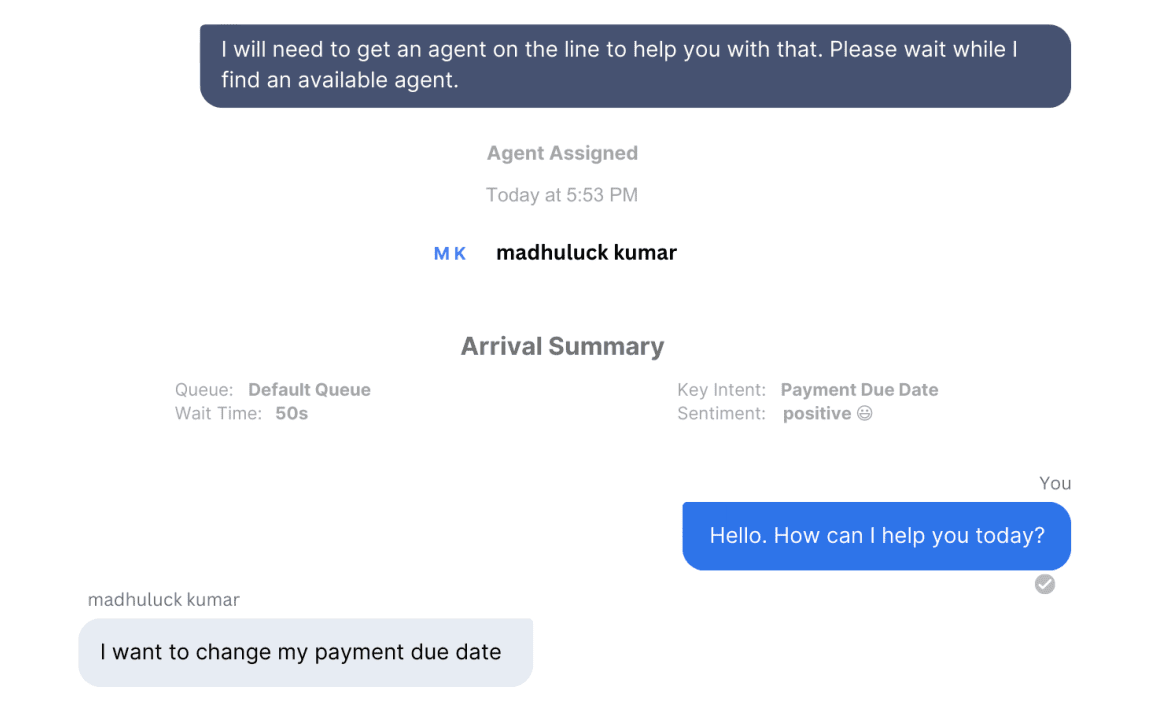Click the sender name above the customer message
This screenshot has width=1170, height=727.
click(164, 600)
